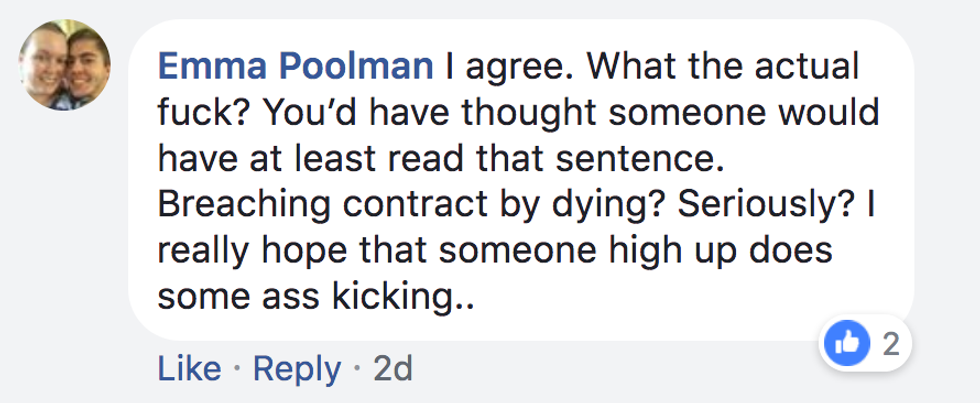The image size is (980, 403).
Task: Open the Emma Poolman profile name link
Action: pos(296,68)
